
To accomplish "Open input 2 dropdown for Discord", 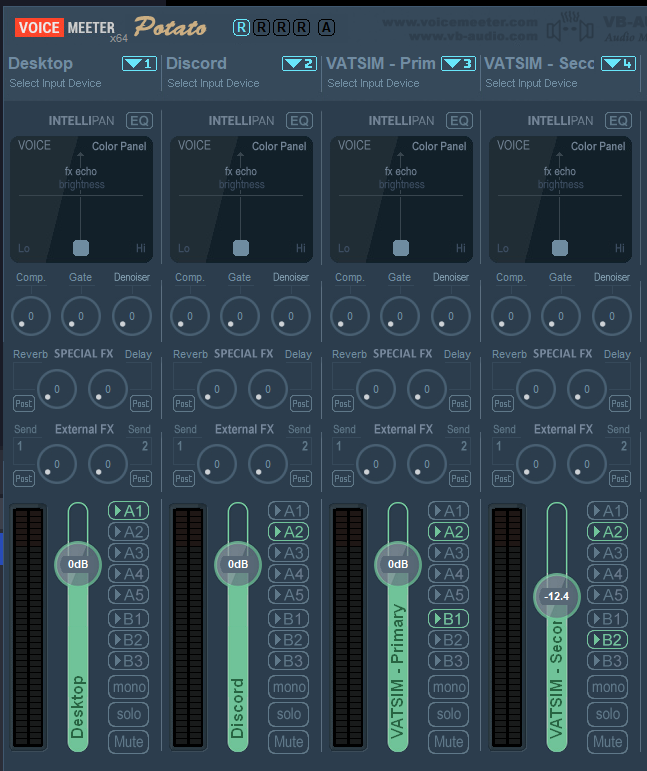I will [299, 64].
